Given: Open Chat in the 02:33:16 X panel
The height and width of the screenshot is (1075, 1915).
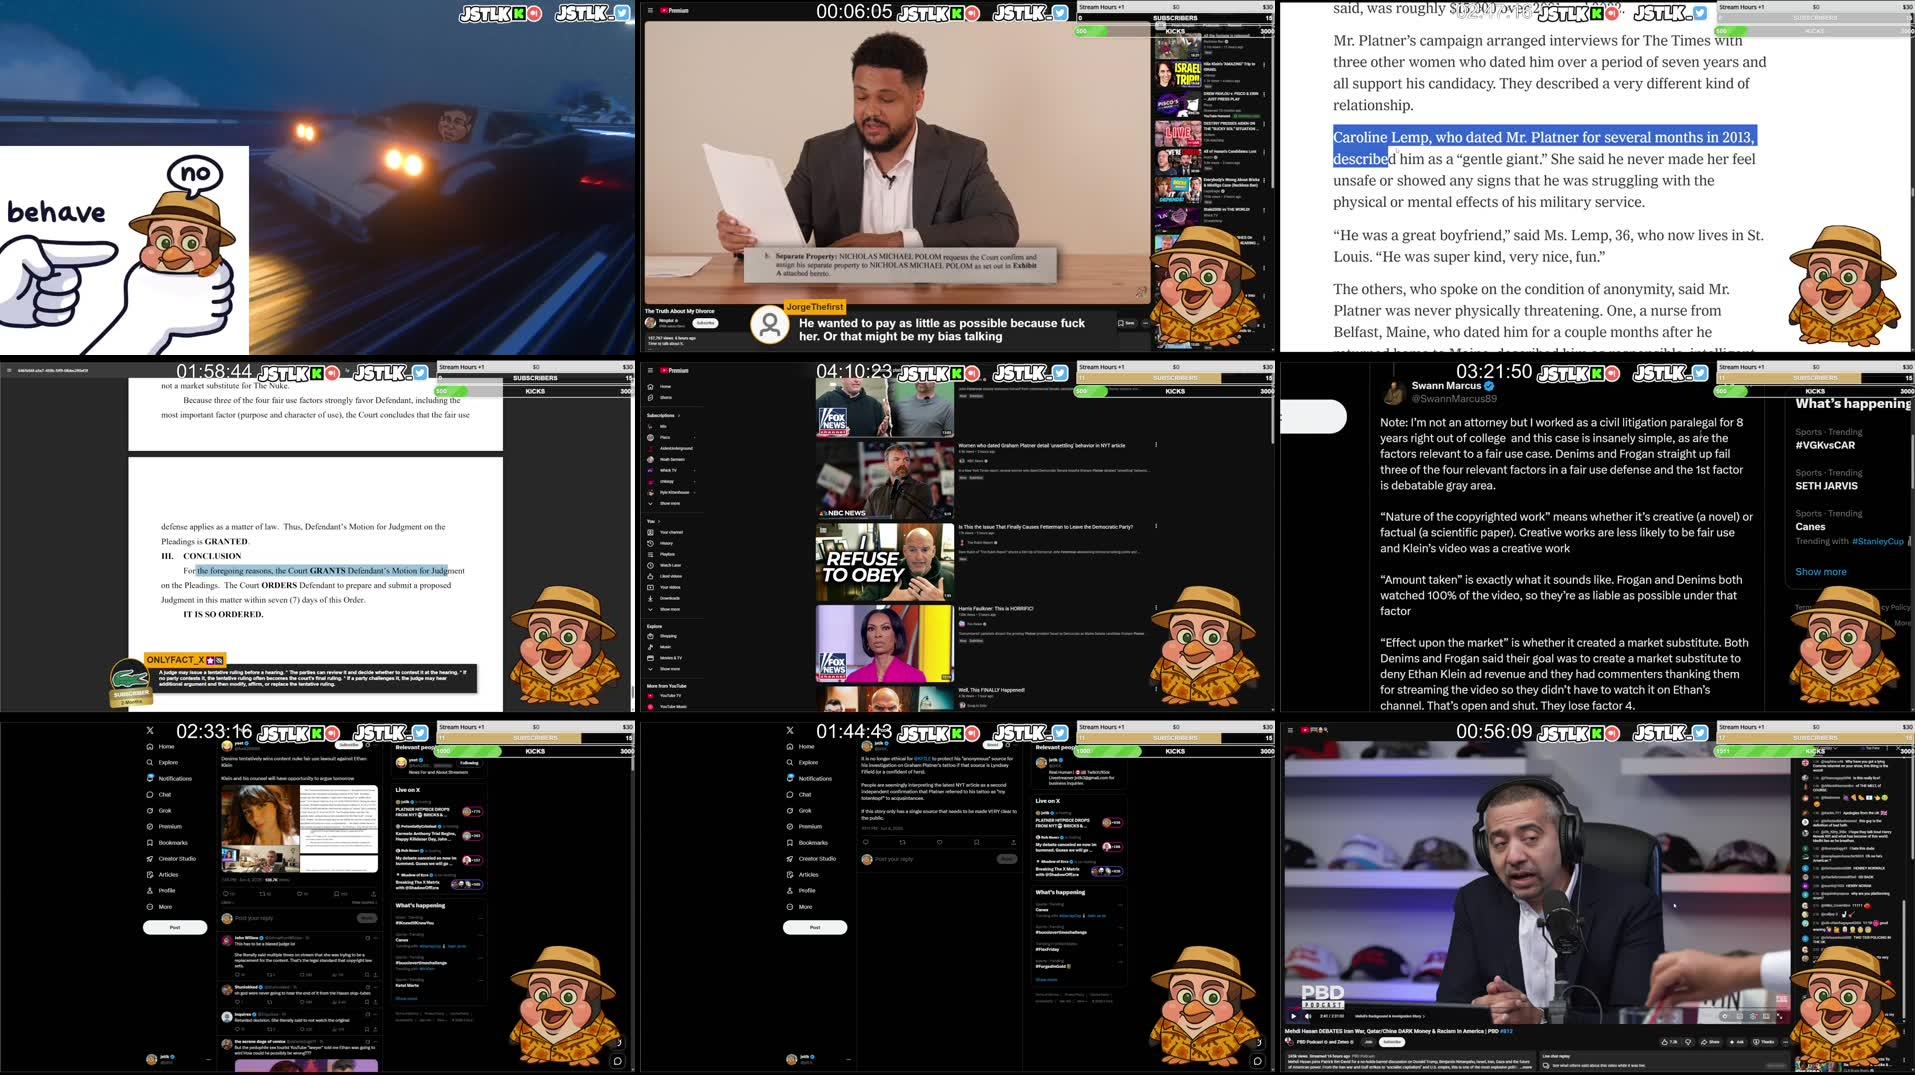Looking at the screenshot, I should click(x=159, y=794).
